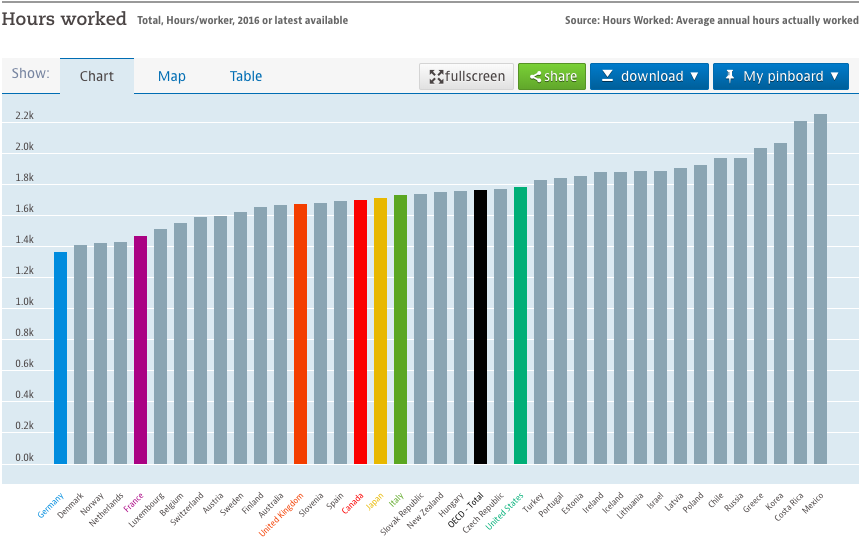Select the Chart tab
The width and height of the screenshot is (862, 541).
[97, 76]
